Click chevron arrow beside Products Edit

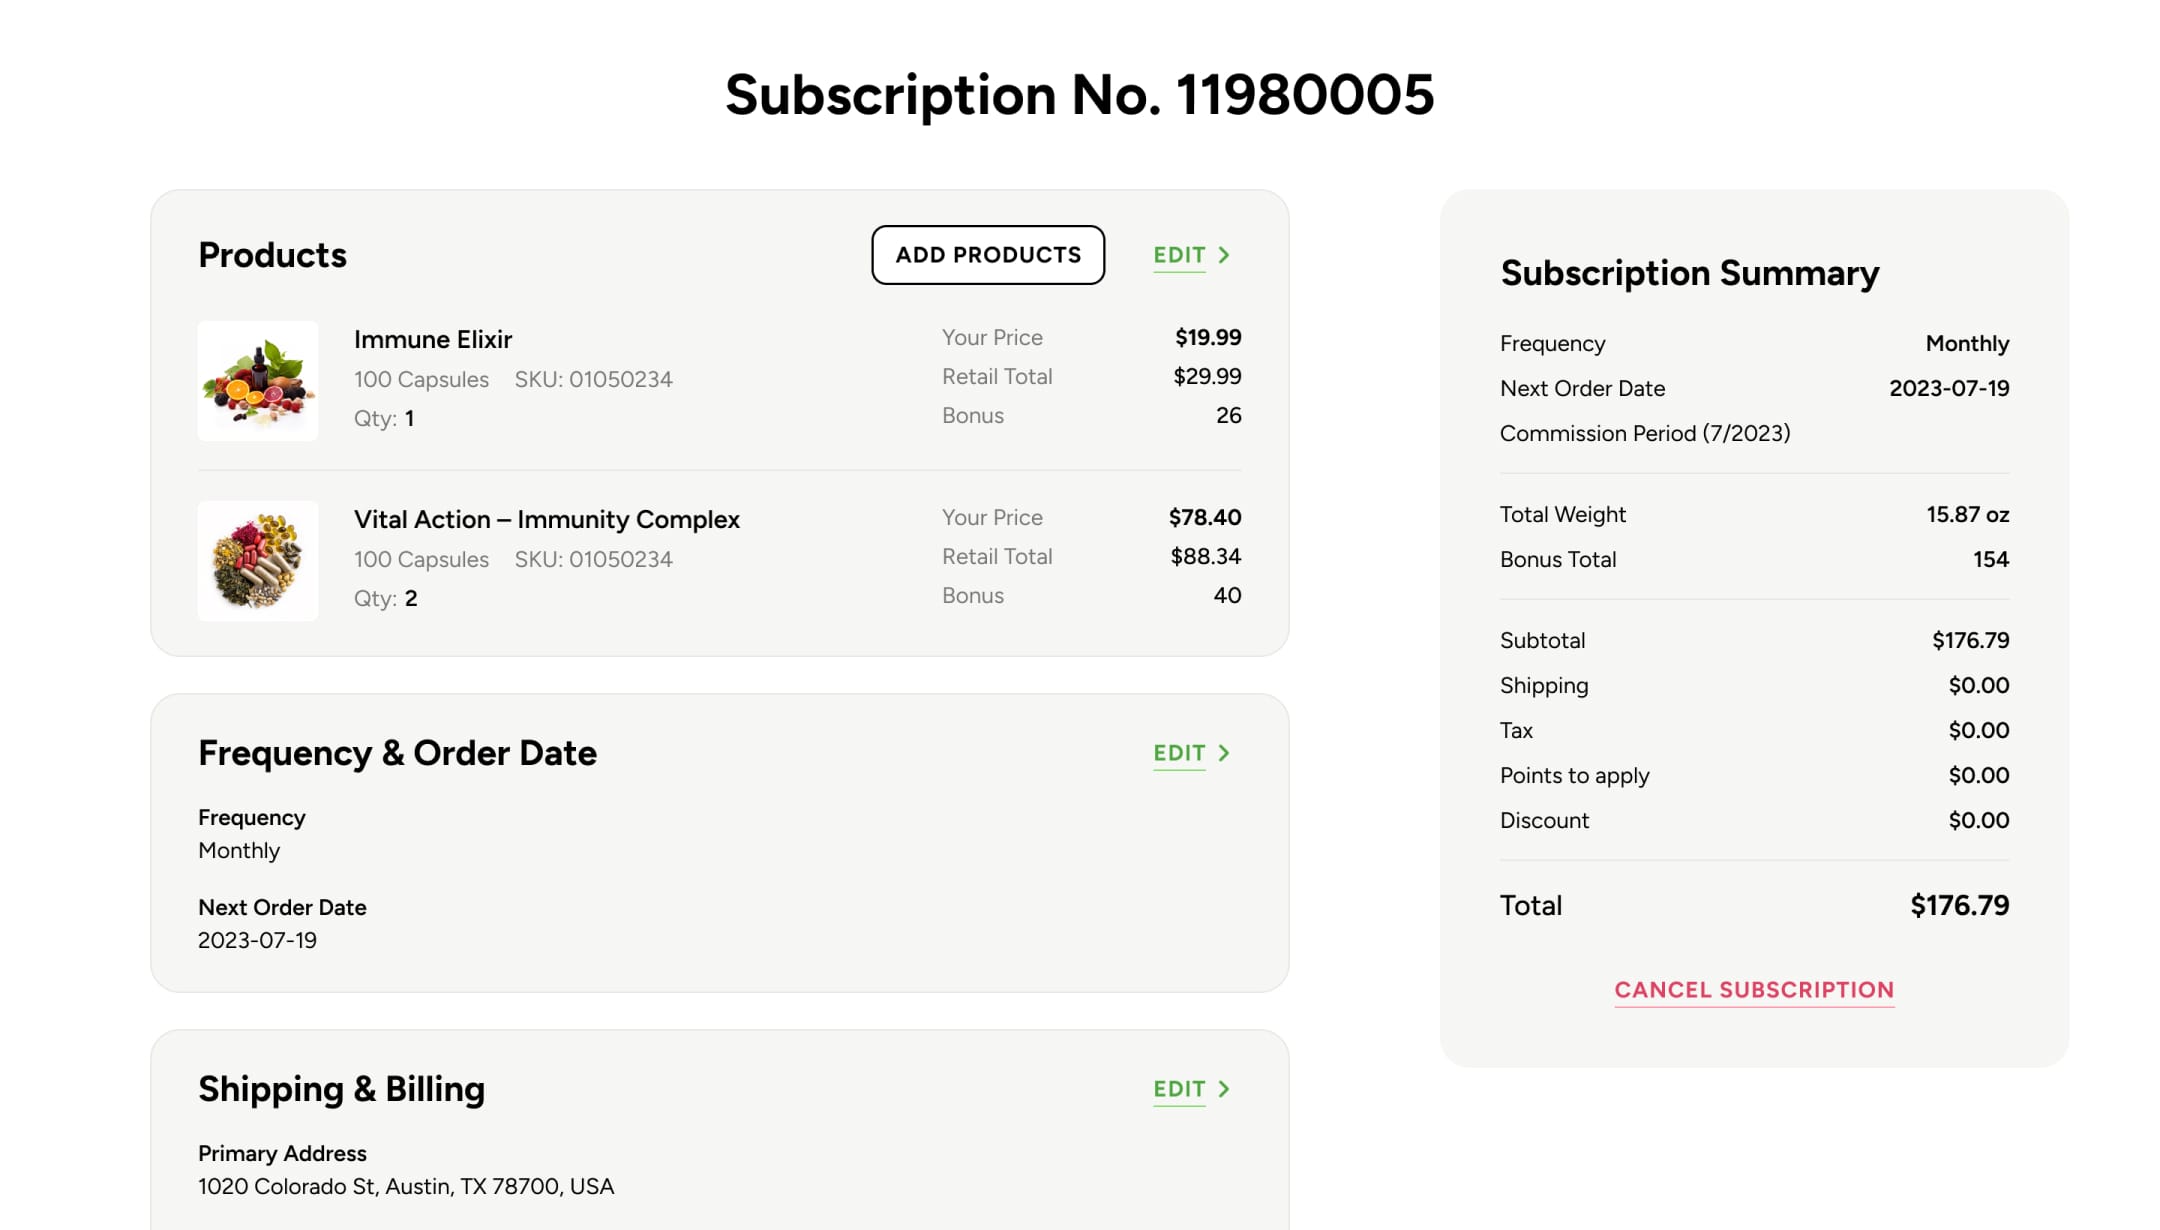[1224, 255]
